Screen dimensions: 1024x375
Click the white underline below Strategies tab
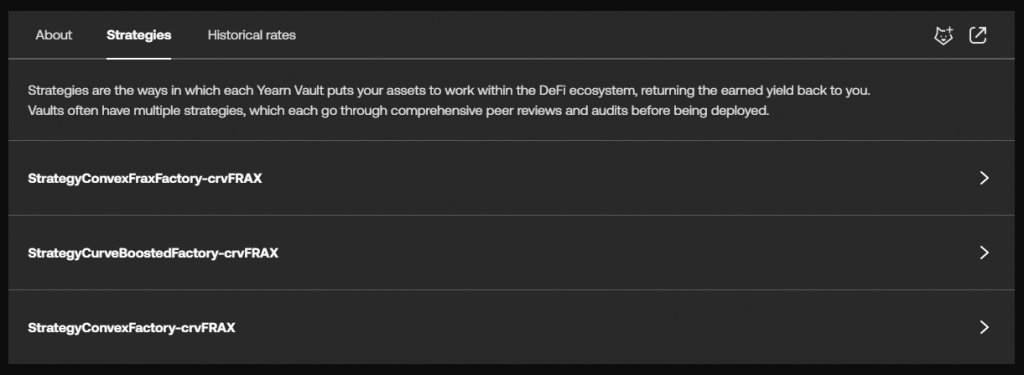pos(138,58)
